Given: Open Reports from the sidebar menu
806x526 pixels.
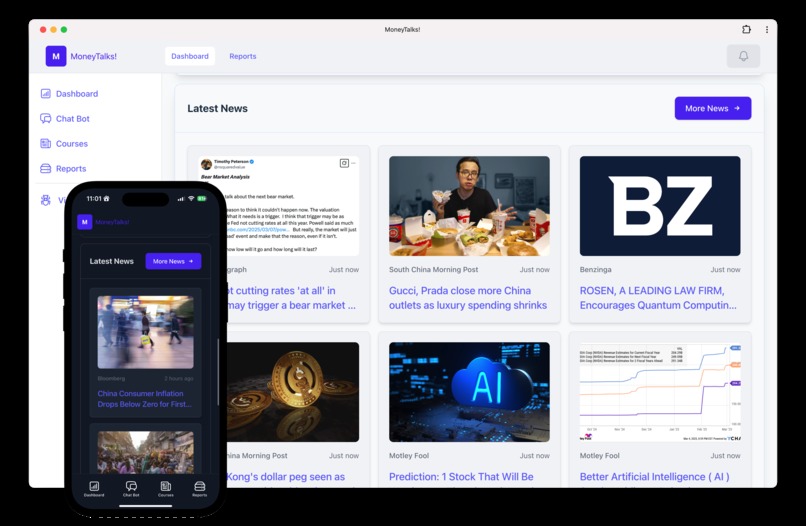Looking at the screenshot, I should (71, 169).
